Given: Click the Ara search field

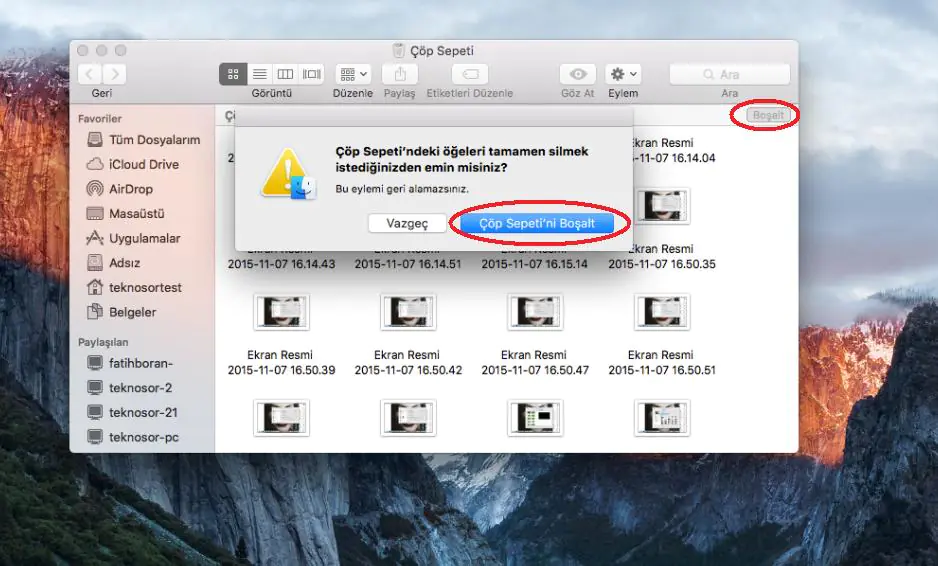Looking at the screenshot, I should click(x=729, y=74).
